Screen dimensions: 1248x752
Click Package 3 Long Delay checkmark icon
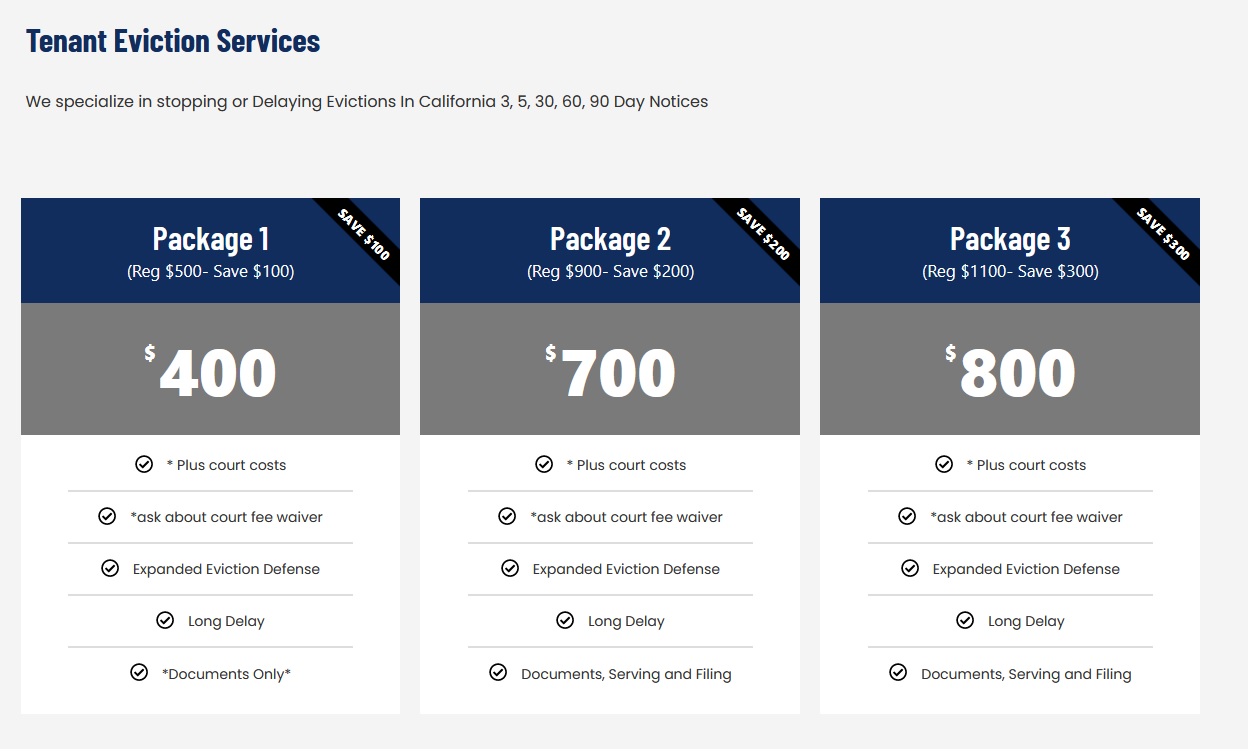point(965,620)
